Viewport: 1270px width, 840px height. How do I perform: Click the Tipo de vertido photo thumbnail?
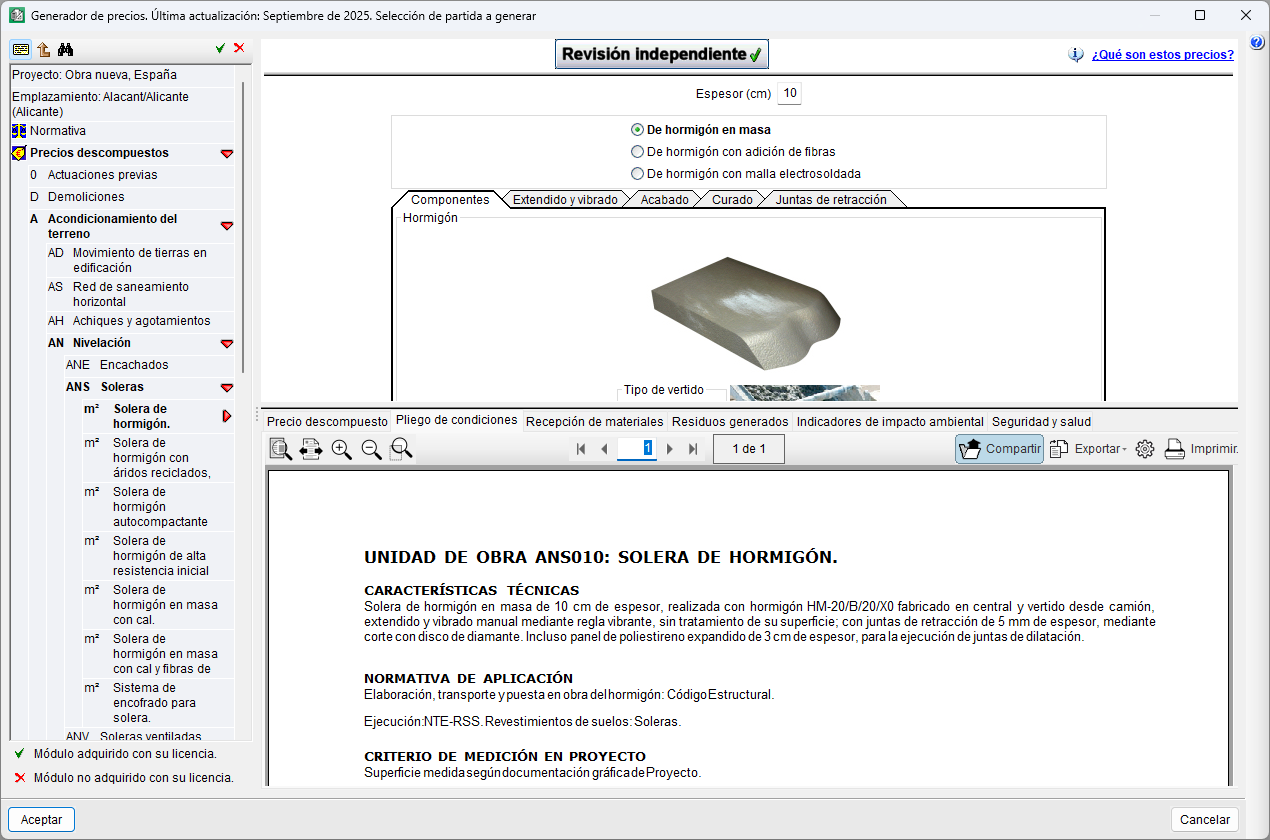click(x=804, y=392)
